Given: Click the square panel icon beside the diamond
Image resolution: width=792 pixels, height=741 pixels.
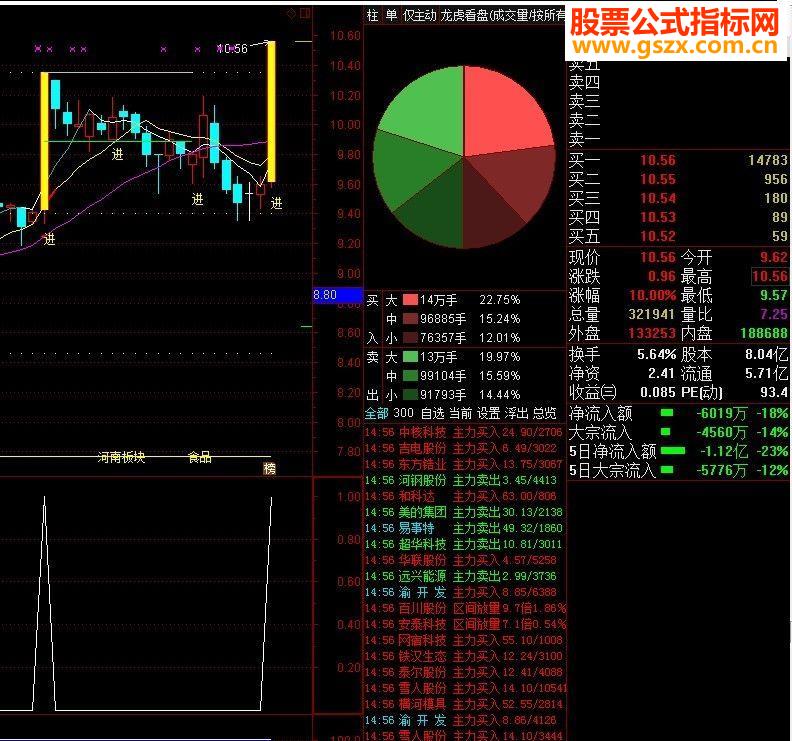Looking at the screenshot, I should (305, 14).
